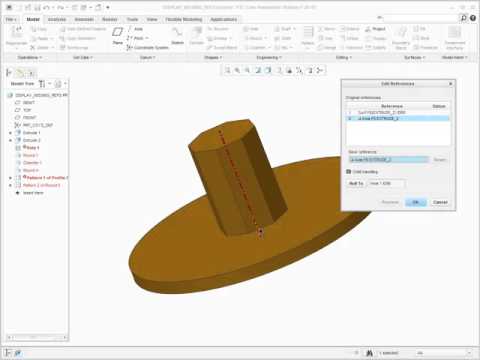Expand the Extrude 2 tree node
Viewport: 480px width, 360px height.
pos(10,140)
